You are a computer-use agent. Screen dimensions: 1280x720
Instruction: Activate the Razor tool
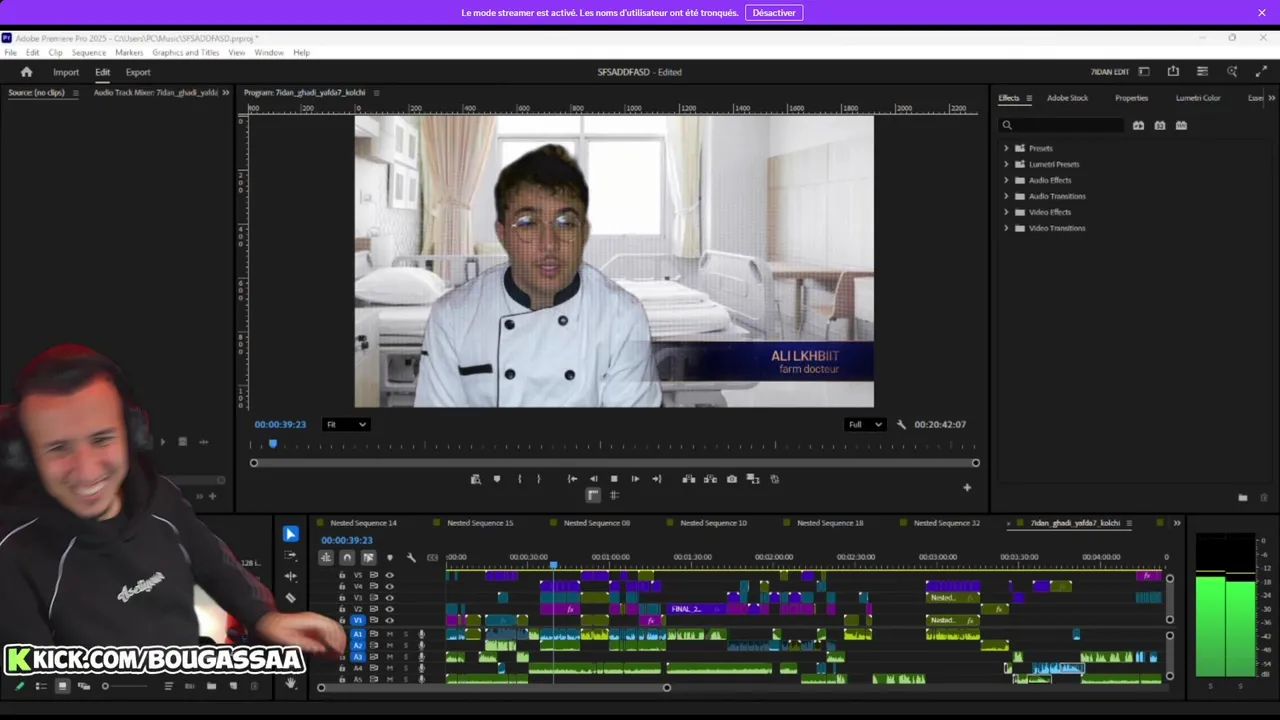pos(291,598)
